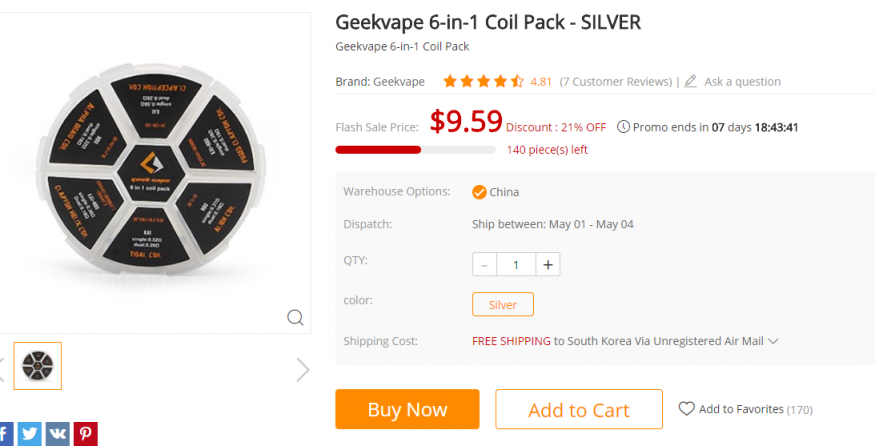Screen dimensions: 875x446
Task: Click the heart Add to Favorites icon
Action: coord(686,409)
